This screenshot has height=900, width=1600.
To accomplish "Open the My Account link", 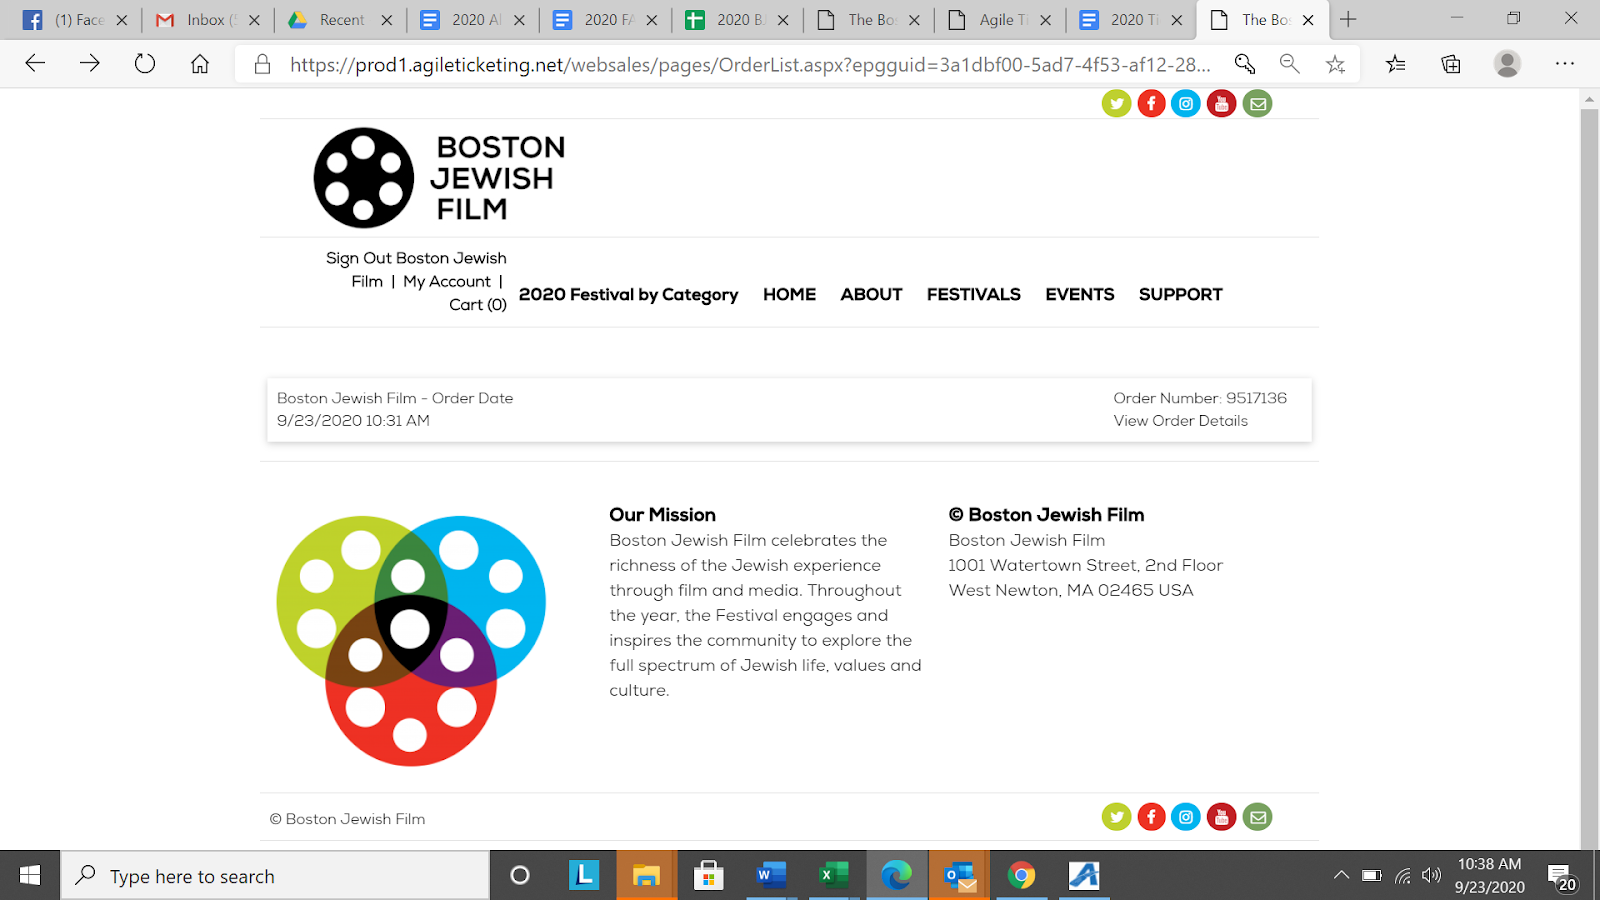I will 447,282.
